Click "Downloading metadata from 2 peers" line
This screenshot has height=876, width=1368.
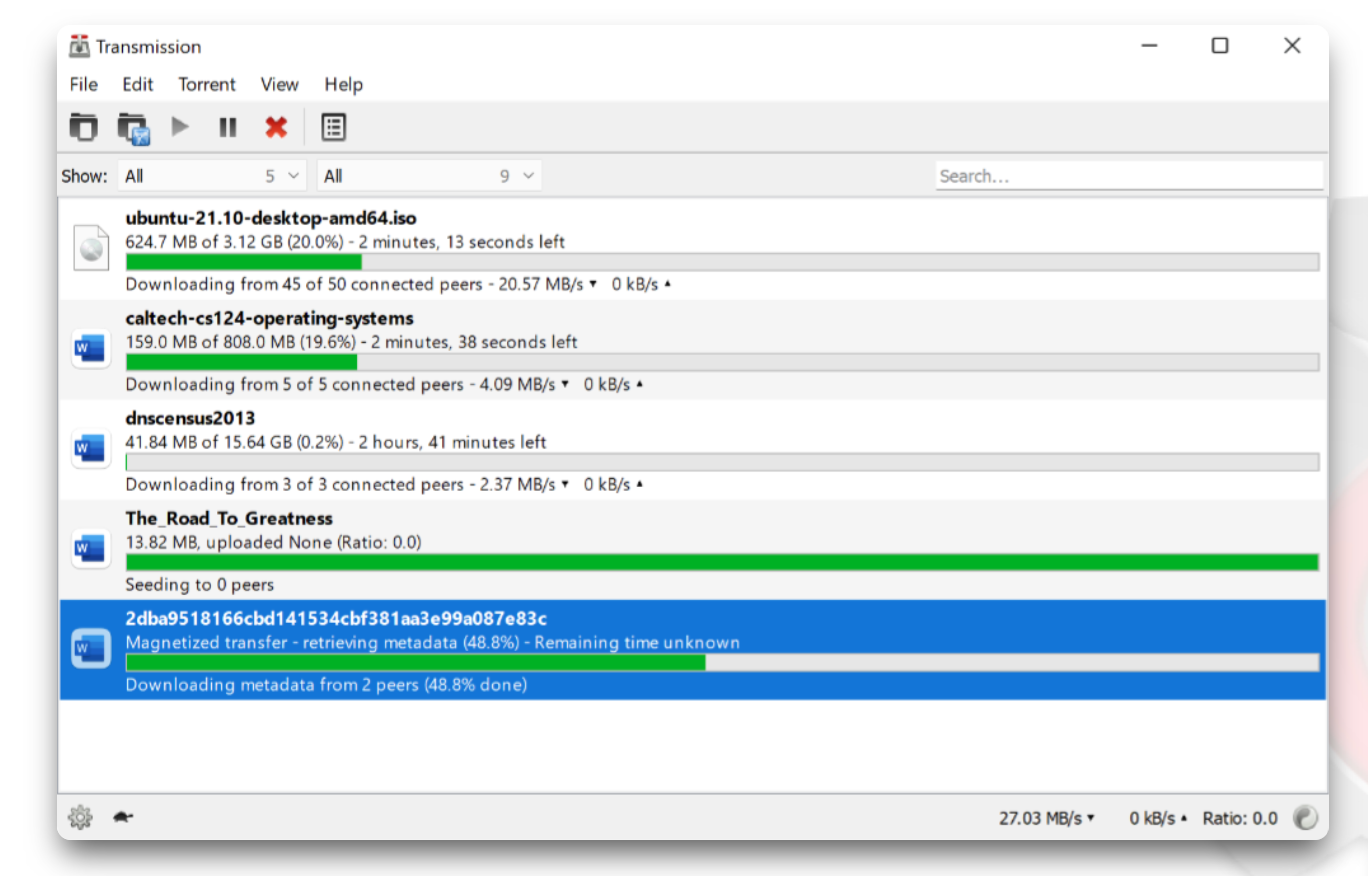(x=326, y=685)
